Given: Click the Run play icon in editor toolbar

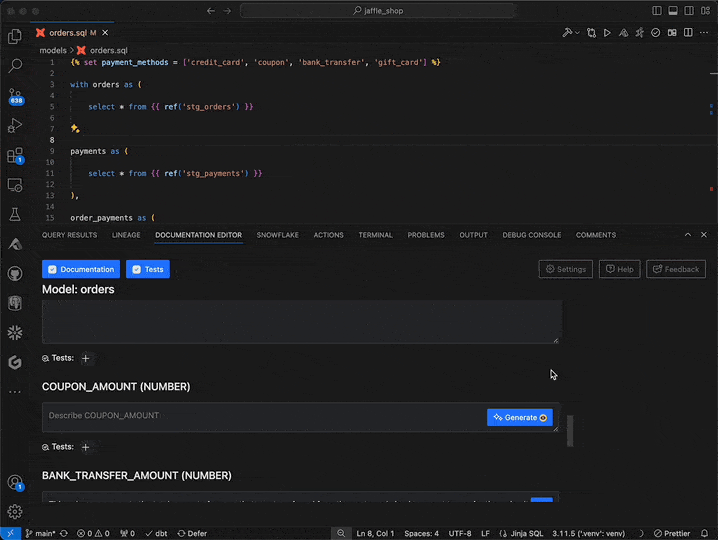Looking at the screenshot, I should (x=607, y=33).
